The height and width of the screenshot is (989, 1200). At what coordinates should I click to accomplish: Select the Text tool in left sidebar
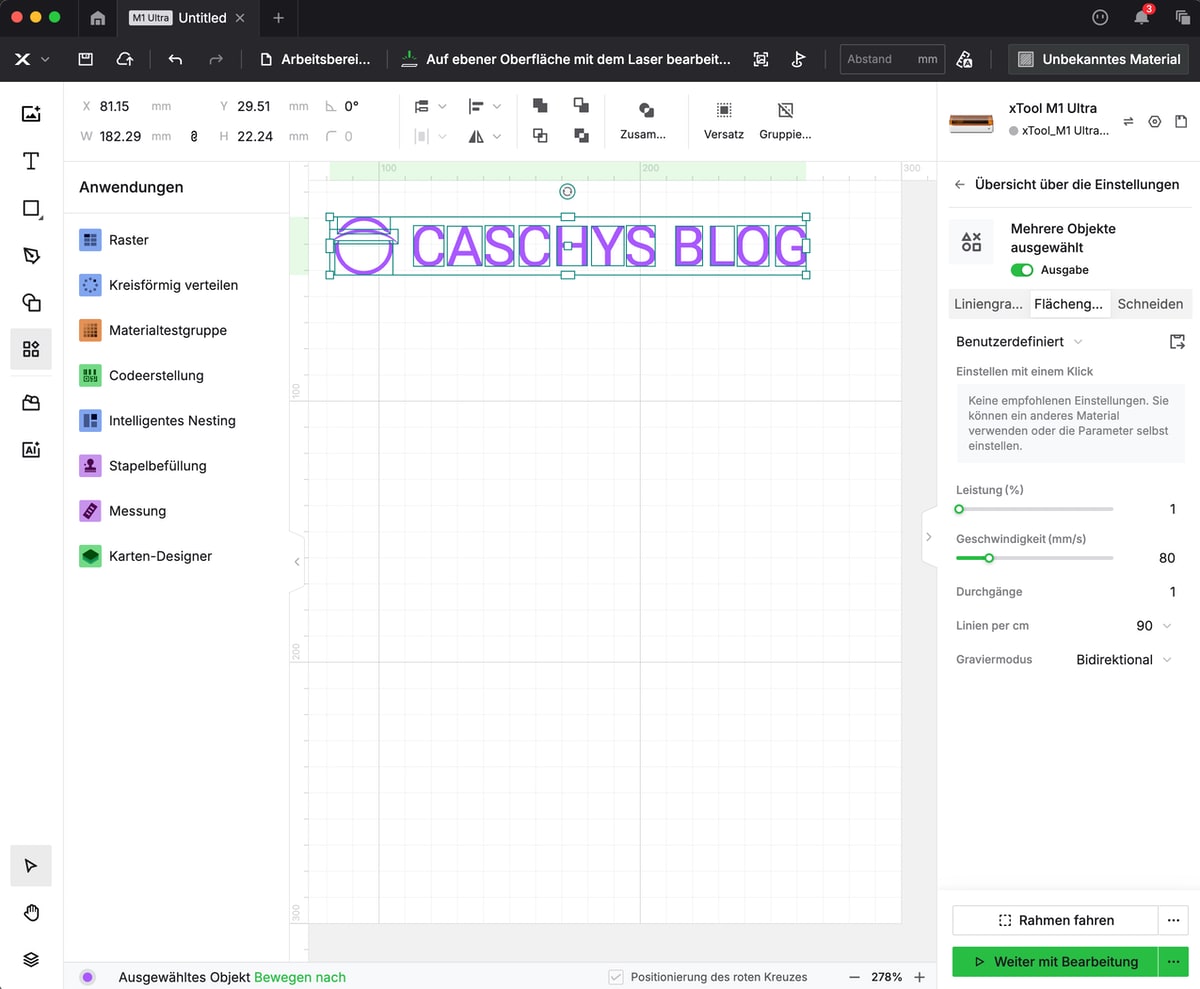pos(31,161)
